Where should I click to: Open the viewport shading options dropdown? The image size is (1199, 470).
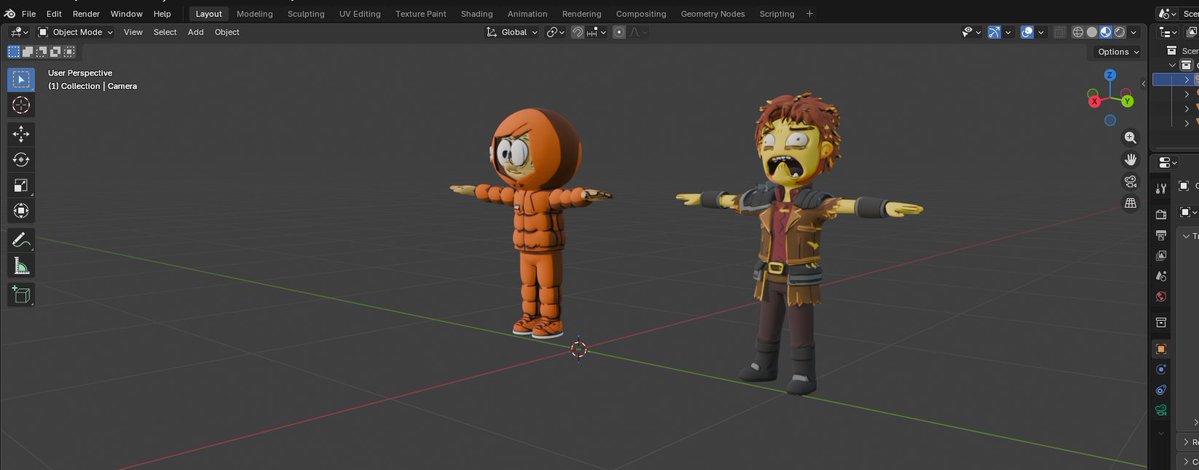[x=1133, y=32]
